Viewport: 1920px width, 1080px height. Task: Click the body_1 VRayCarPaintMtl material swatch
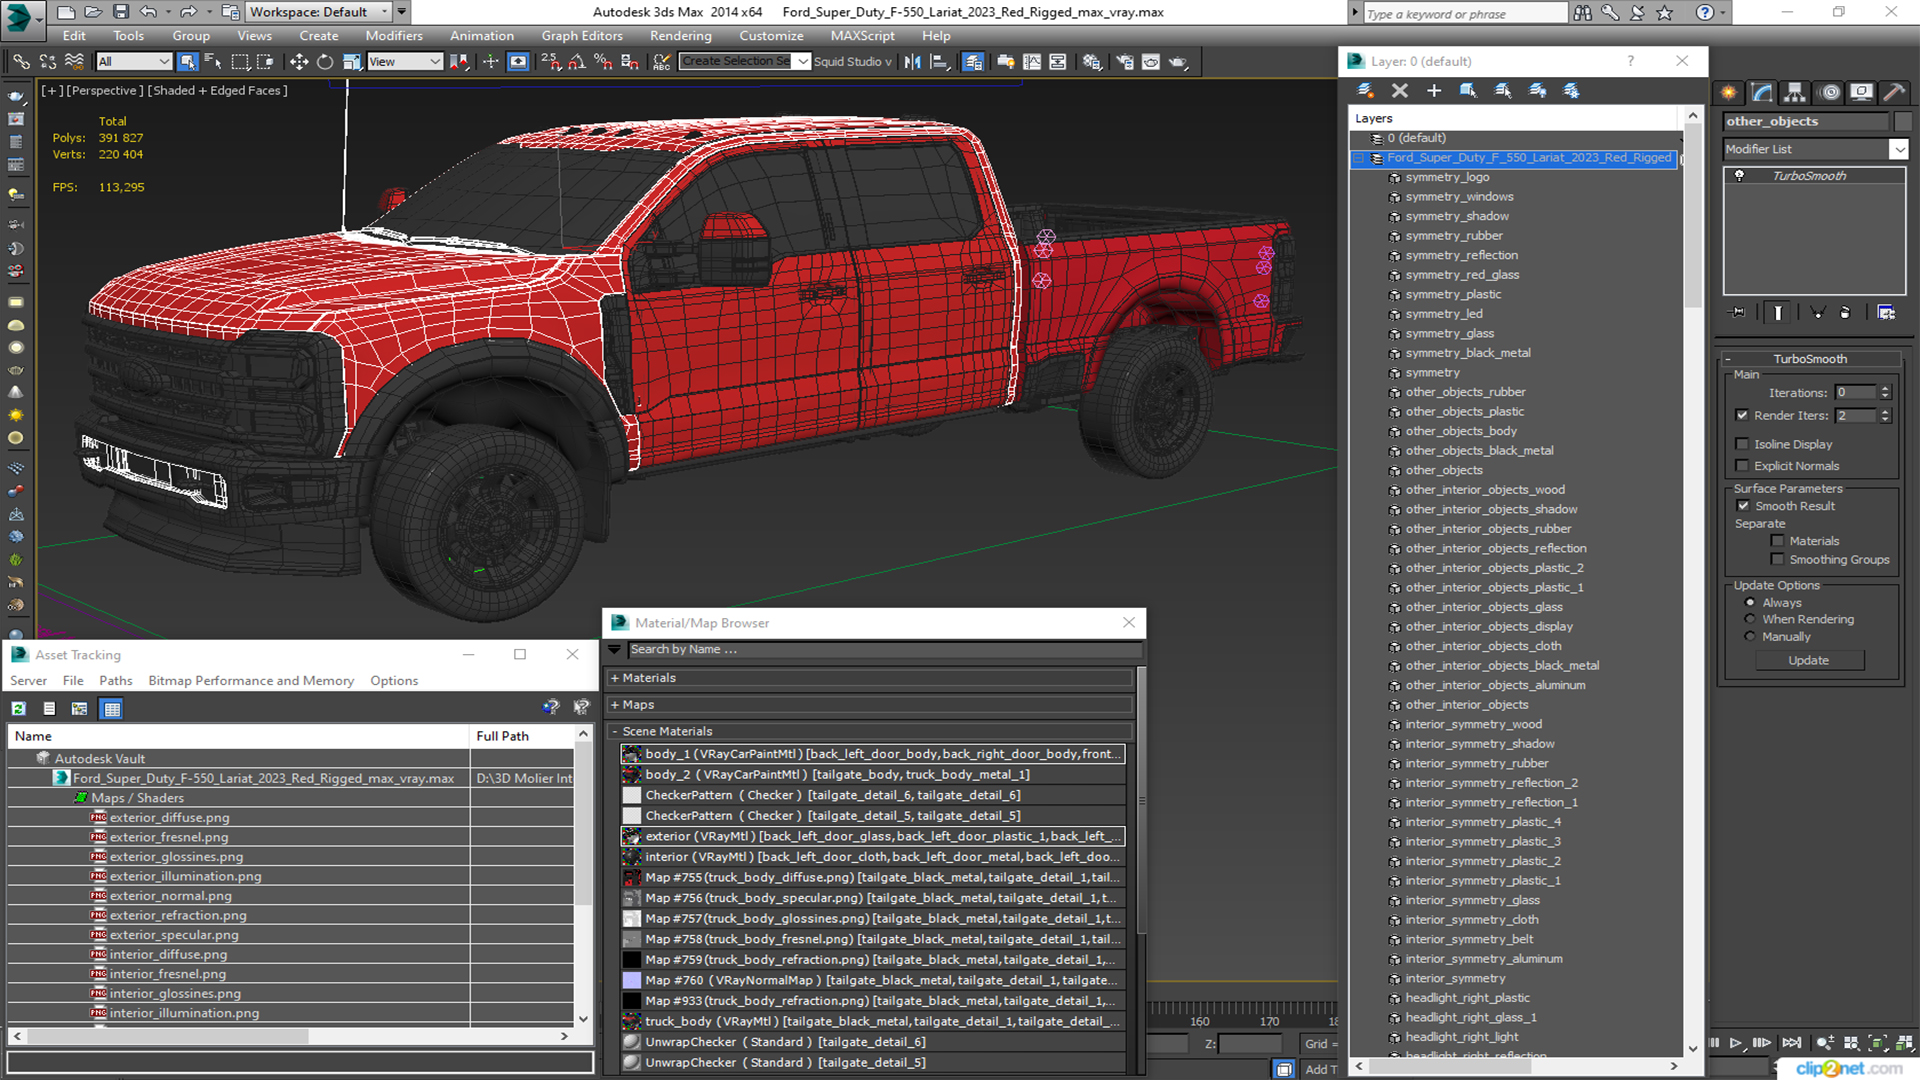point(631,754)
